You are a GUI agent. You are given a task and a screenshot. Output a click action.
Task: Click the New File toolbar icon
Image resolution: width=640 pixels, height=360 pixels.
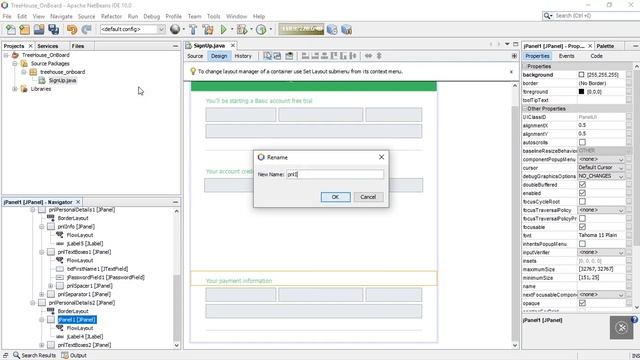click(x=11, y=29)
